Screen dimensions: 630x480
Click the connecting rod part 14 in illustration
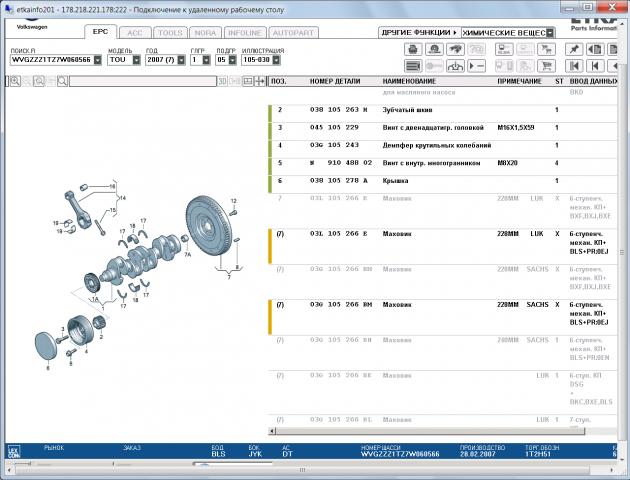click(x=78, y=210)
